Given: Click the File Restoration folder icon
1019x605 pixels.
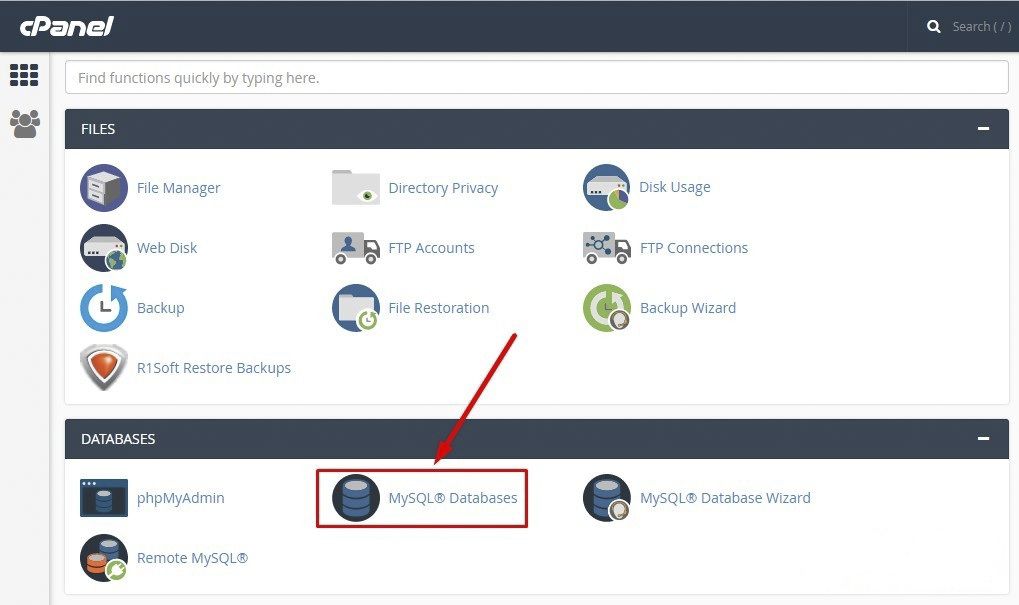Looking at the screenshot, I should point(355,308).
